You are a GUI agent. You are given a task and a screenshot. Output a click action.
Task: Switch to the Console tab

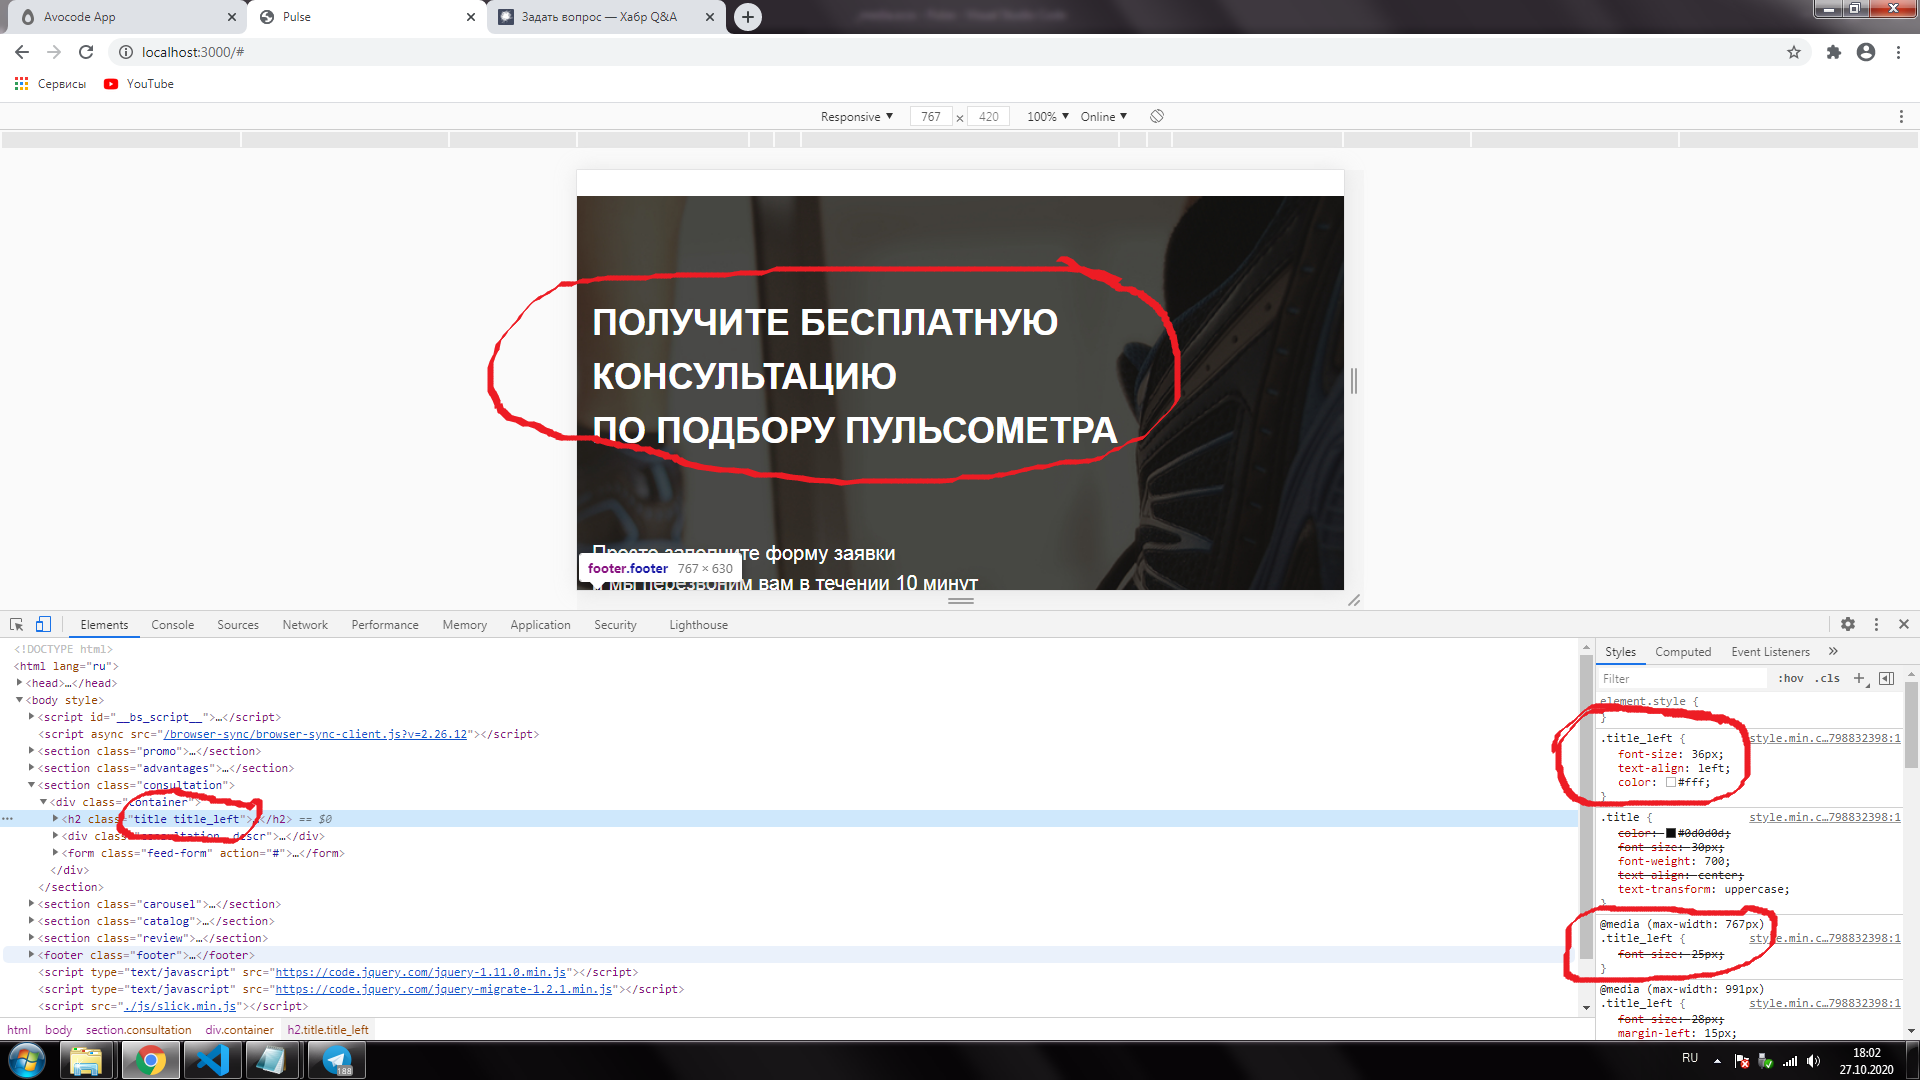[x=172, y=625]
